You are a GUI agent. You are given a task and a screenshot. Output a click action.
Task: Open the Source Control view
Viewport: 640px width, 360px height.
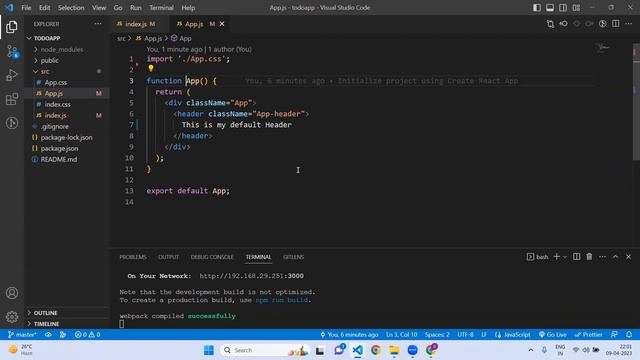point(11,51)
